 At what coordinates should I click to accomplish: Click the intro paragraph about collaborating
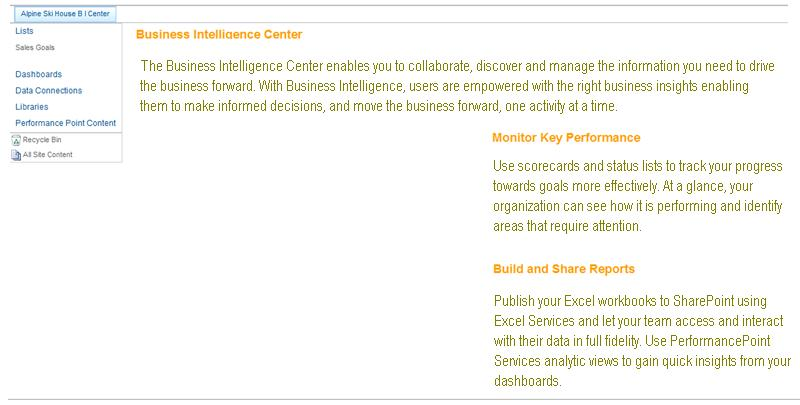(457, 86)
